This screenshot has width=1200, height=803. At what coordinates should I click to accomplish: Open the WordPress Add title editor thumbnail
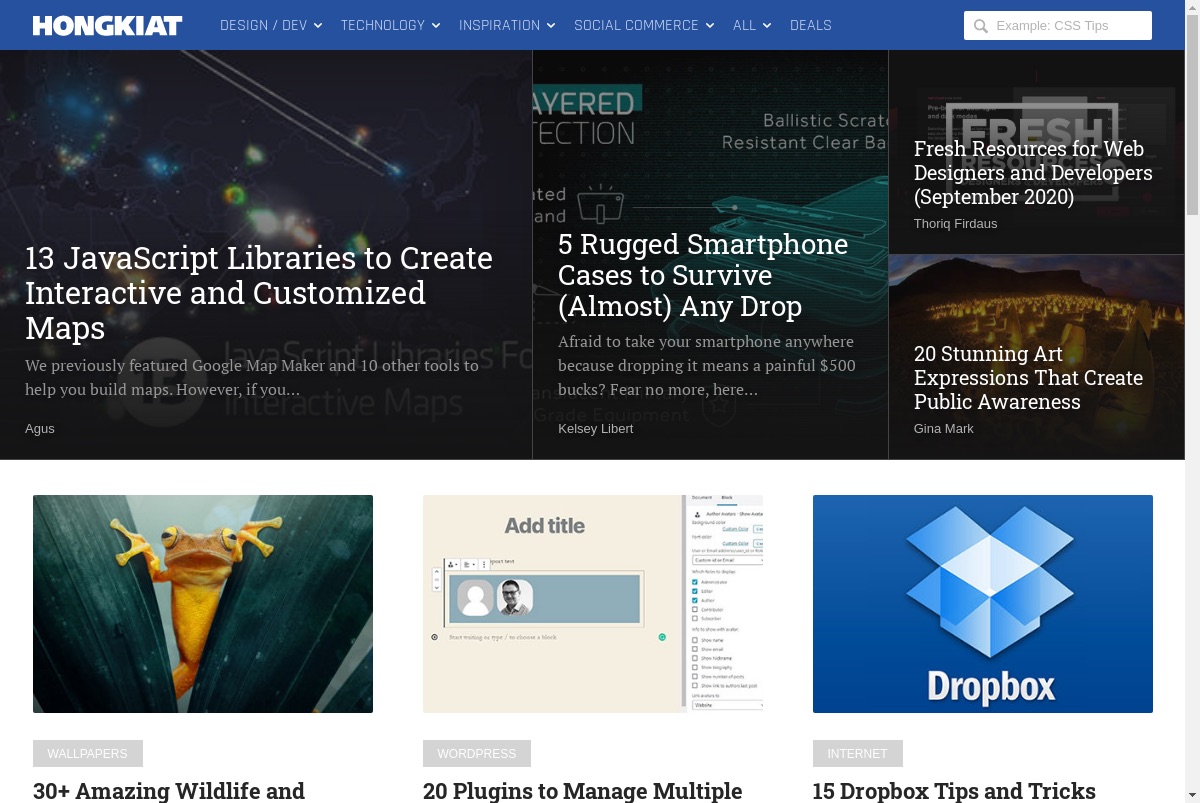click(x=593, y=604)
